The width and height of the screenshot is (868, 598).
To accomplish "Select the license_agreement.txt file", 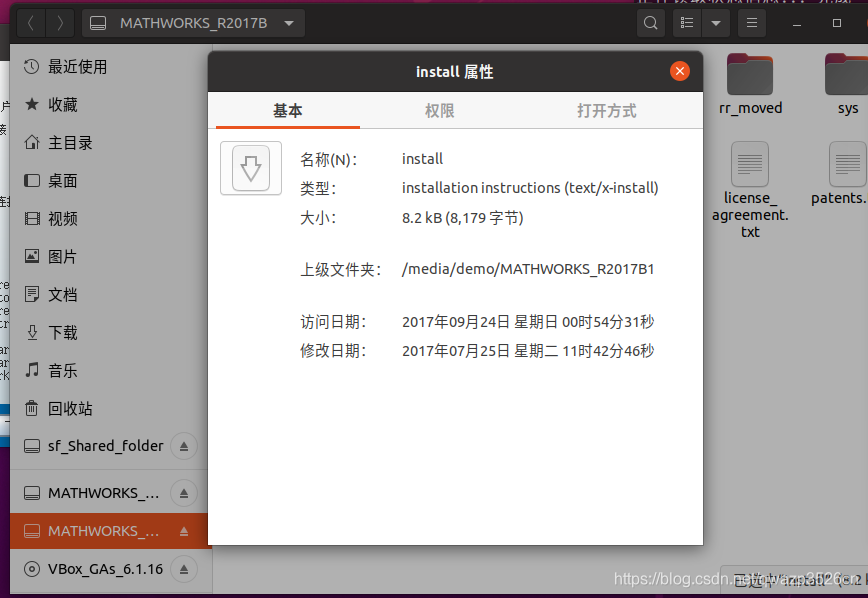I will [750, 190].
